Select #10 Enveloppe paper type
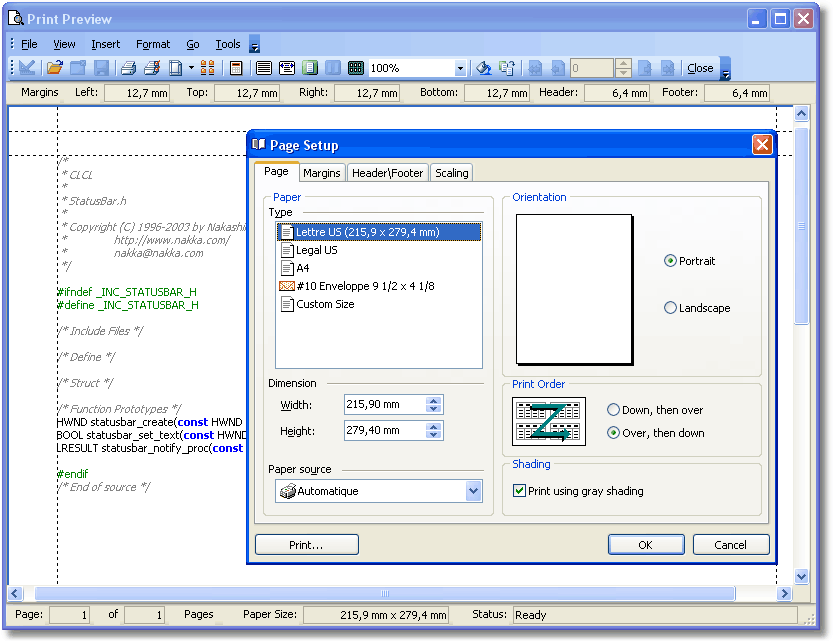 (x=379, y=286)
